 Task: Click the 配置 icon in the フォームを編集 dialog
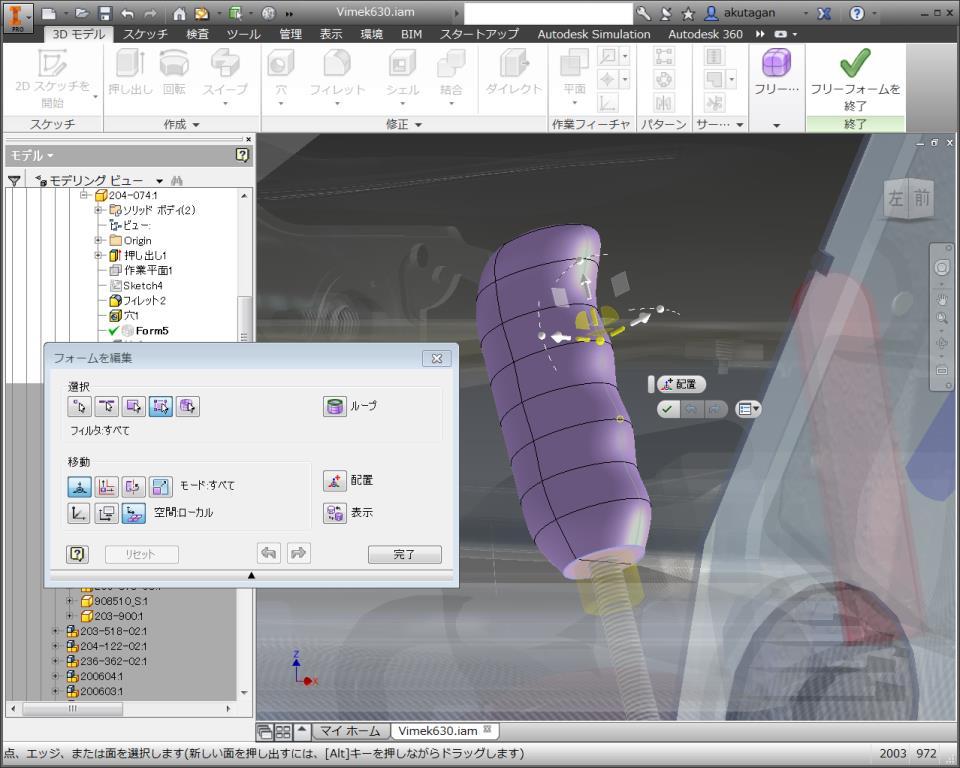(x=335, y=481)
